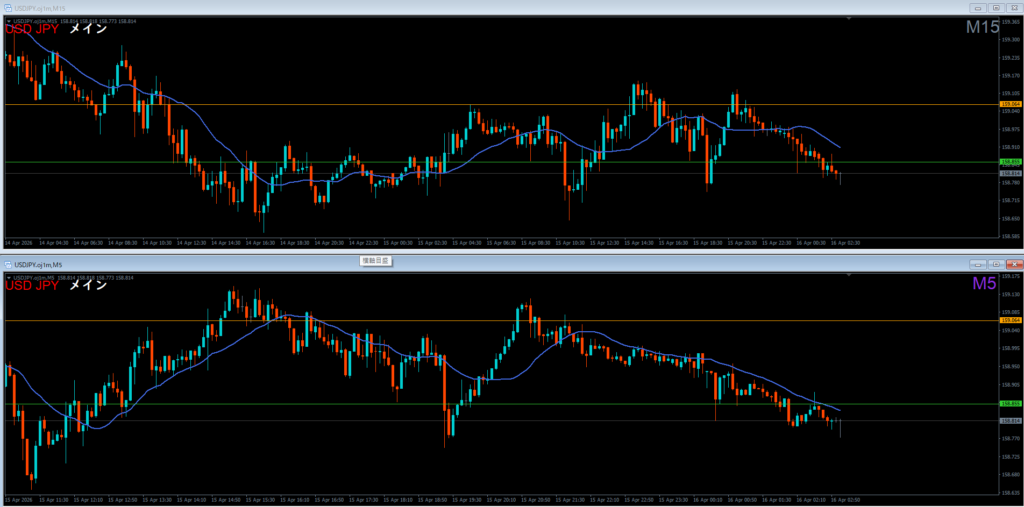This screenshot has width=1024, height=507.
Task: Click 158.635 on the M5 price scale
Action: [1010, 492]
